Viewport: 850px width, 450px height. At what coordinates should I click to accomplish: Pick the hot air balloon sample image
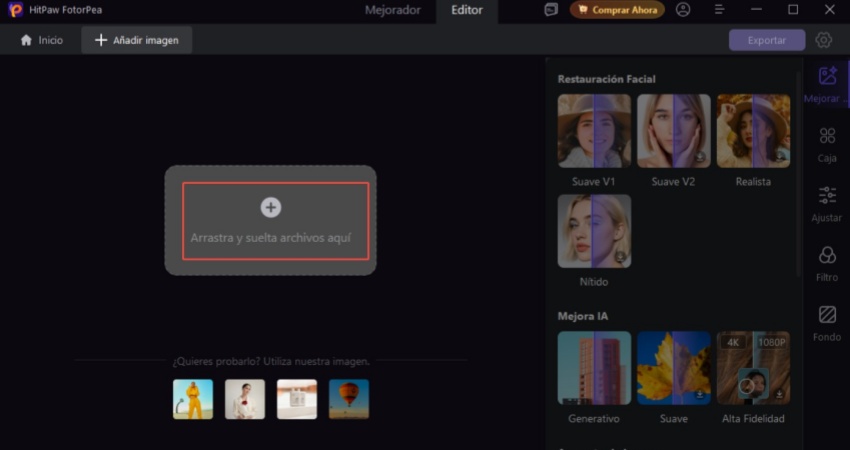pyautogui.click(x=349, y=399)
